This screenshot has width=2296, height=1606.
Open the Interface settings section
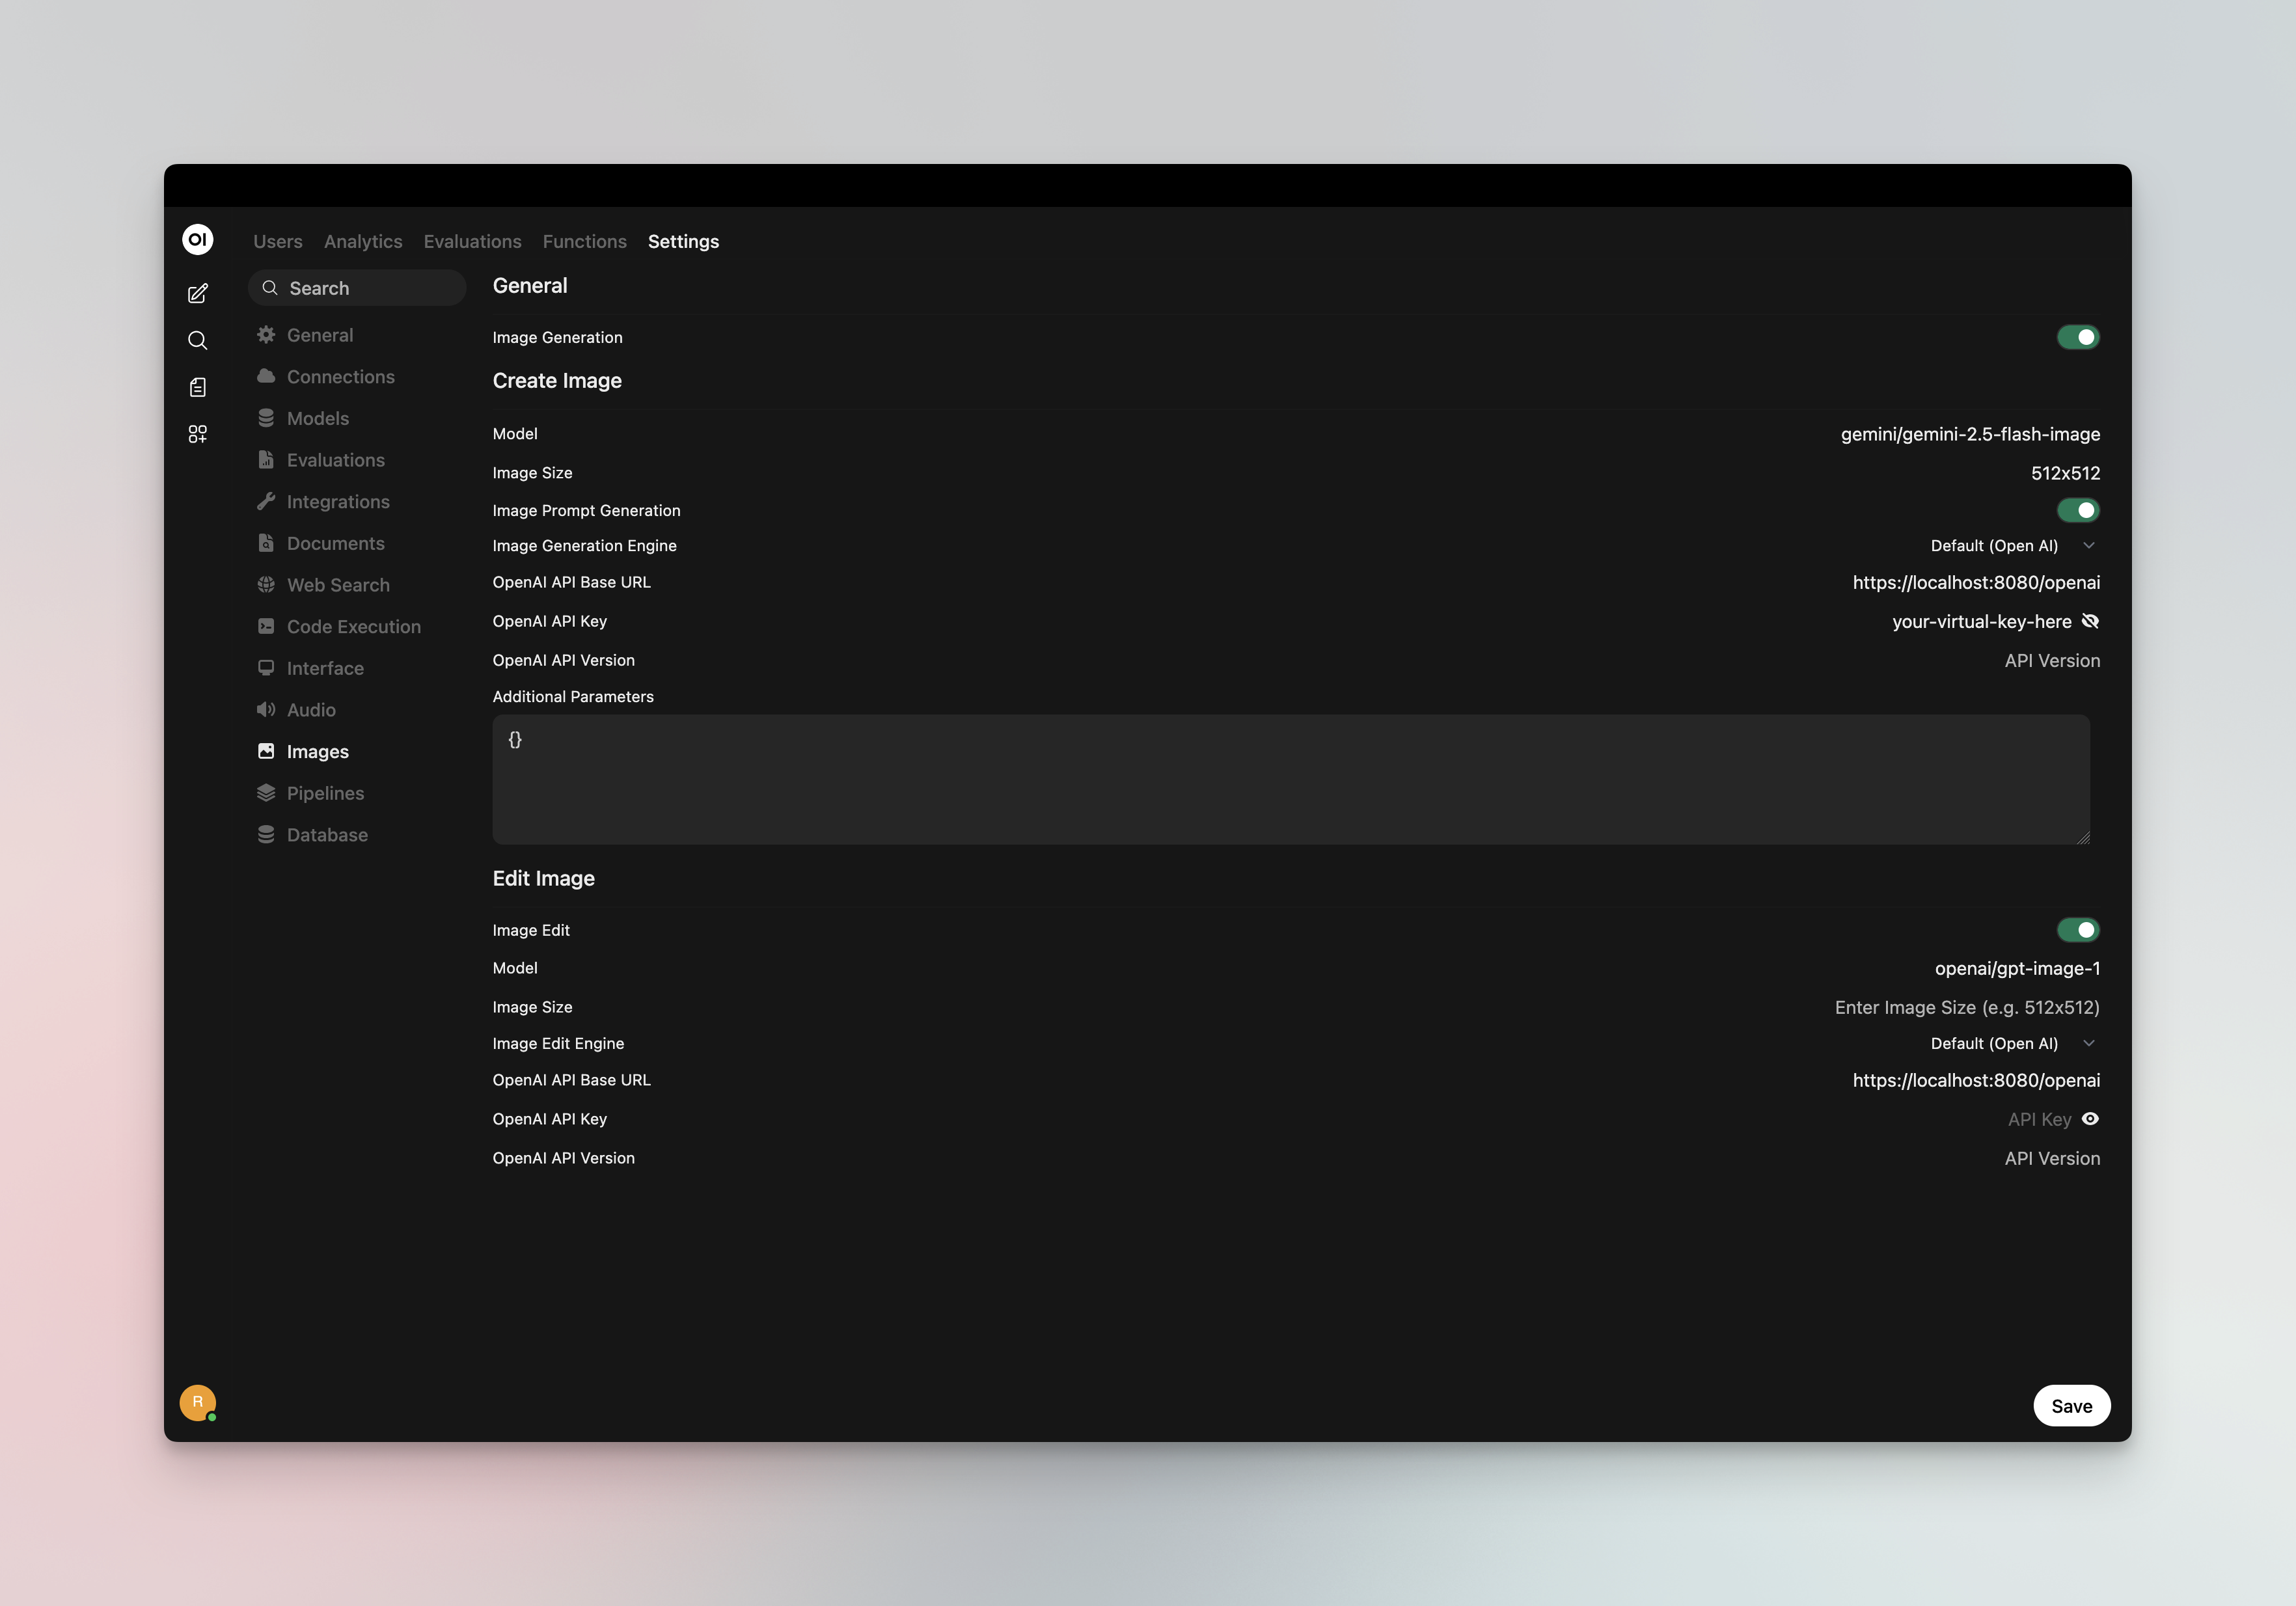point(325,668)
